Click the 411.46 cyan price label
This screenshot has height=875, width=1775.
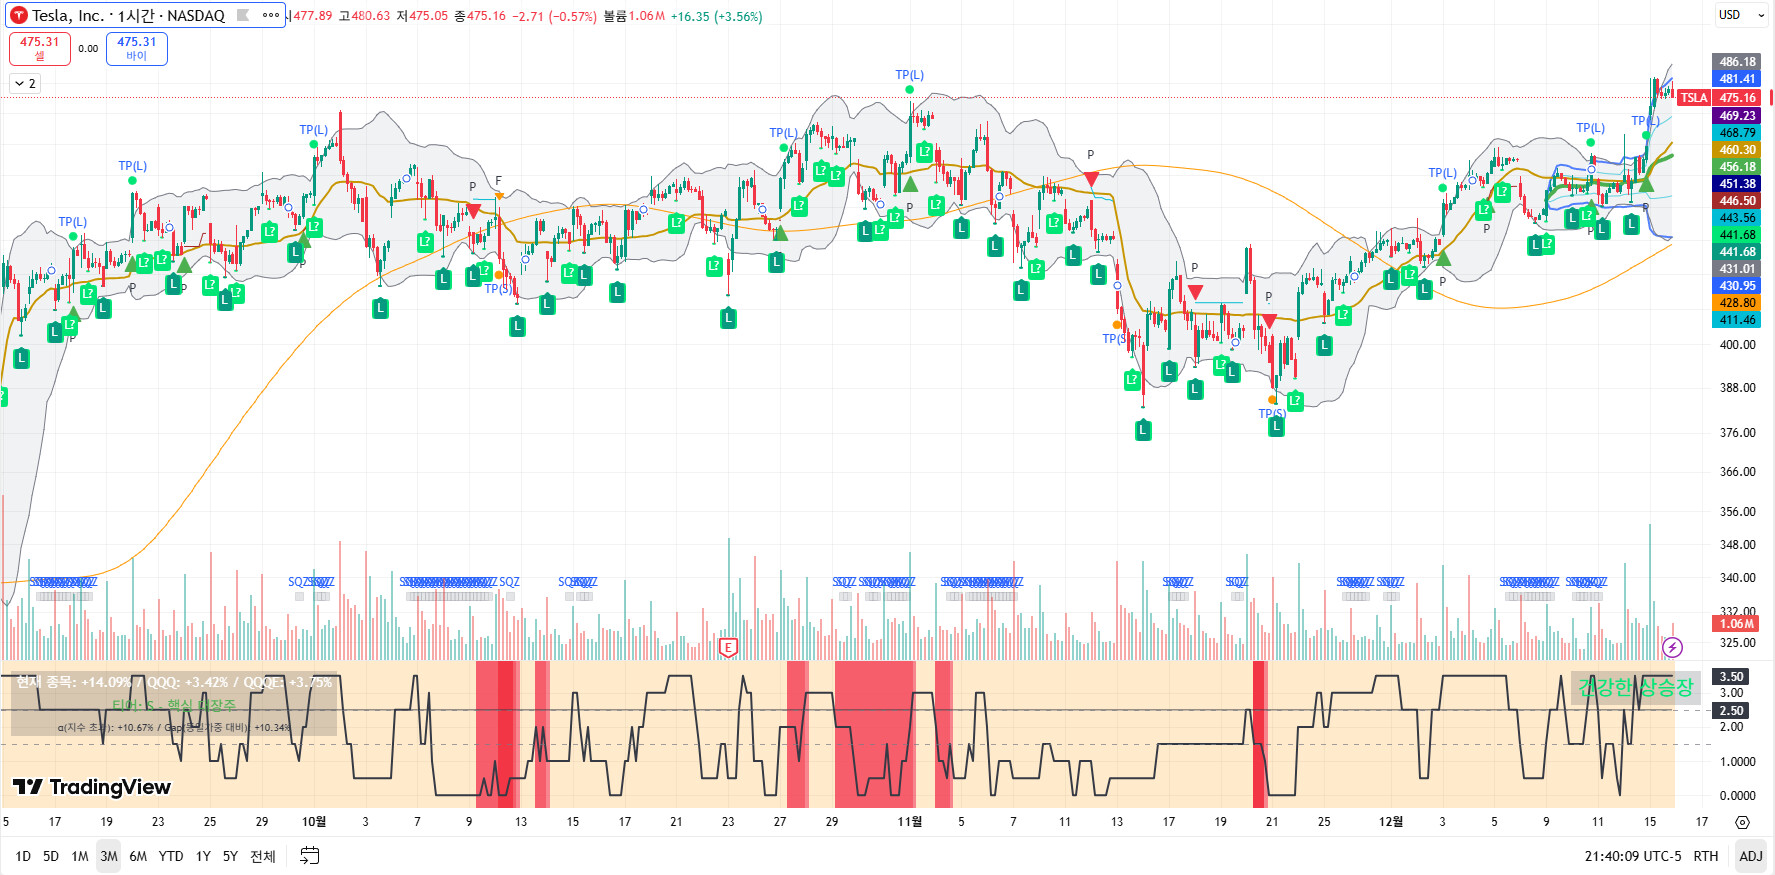pos(1737,320)
